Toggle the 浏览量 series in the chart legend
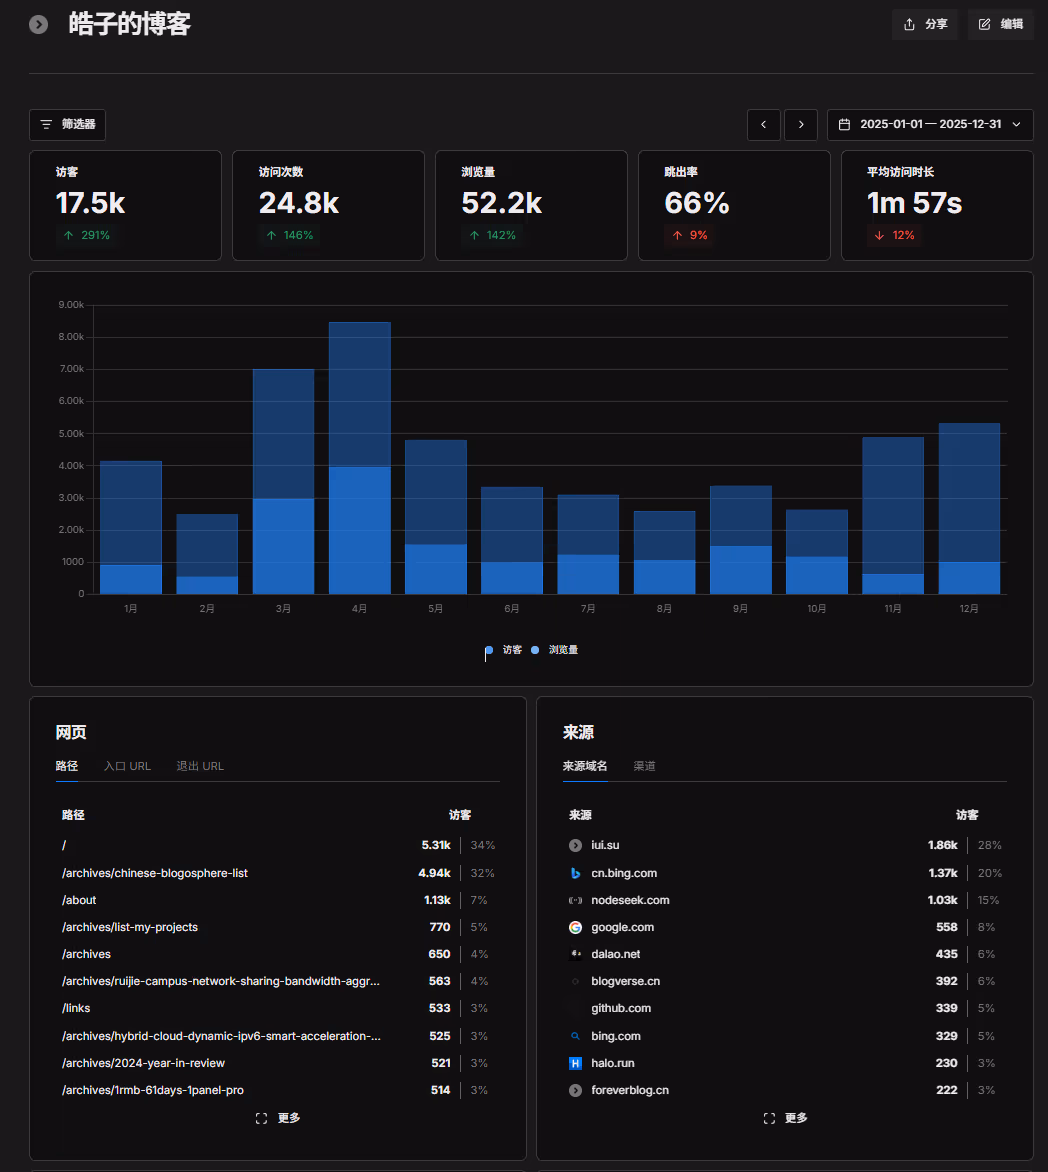Screen dimensions: 1048x1172 555,650
